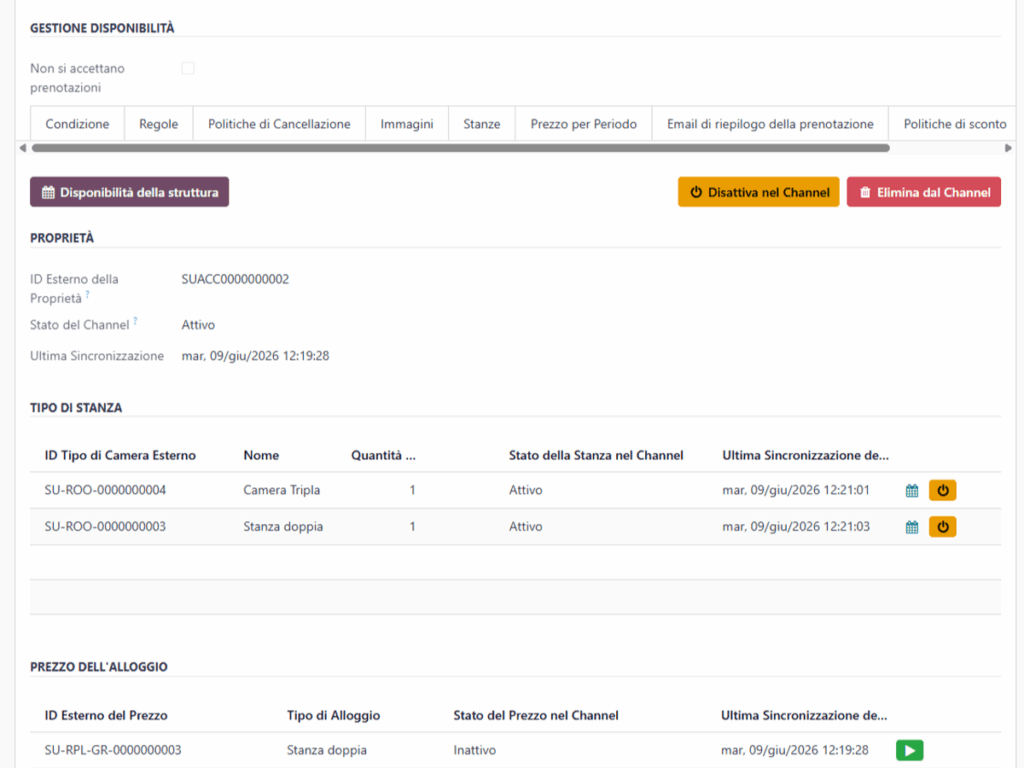This screenshot has width=1024, height=768.
Task: Click help tooltip next to ID Esterno della Proprietà
Action: pos(88,294)
